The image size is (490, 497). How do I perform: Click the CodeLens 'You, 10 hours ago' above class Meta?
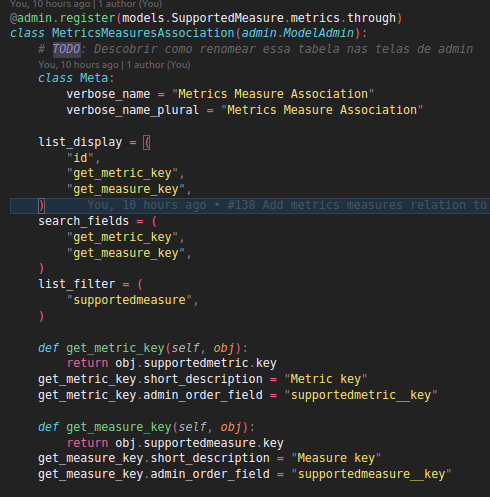(x=114, y=65)
